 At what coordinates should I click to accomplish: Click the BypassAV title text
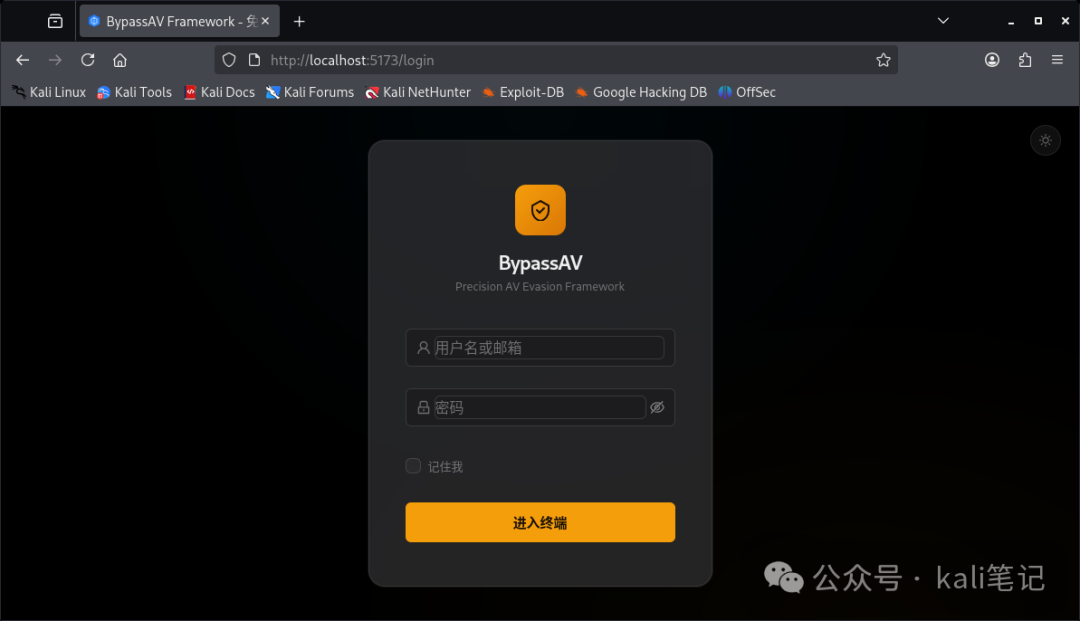point(540,263)
